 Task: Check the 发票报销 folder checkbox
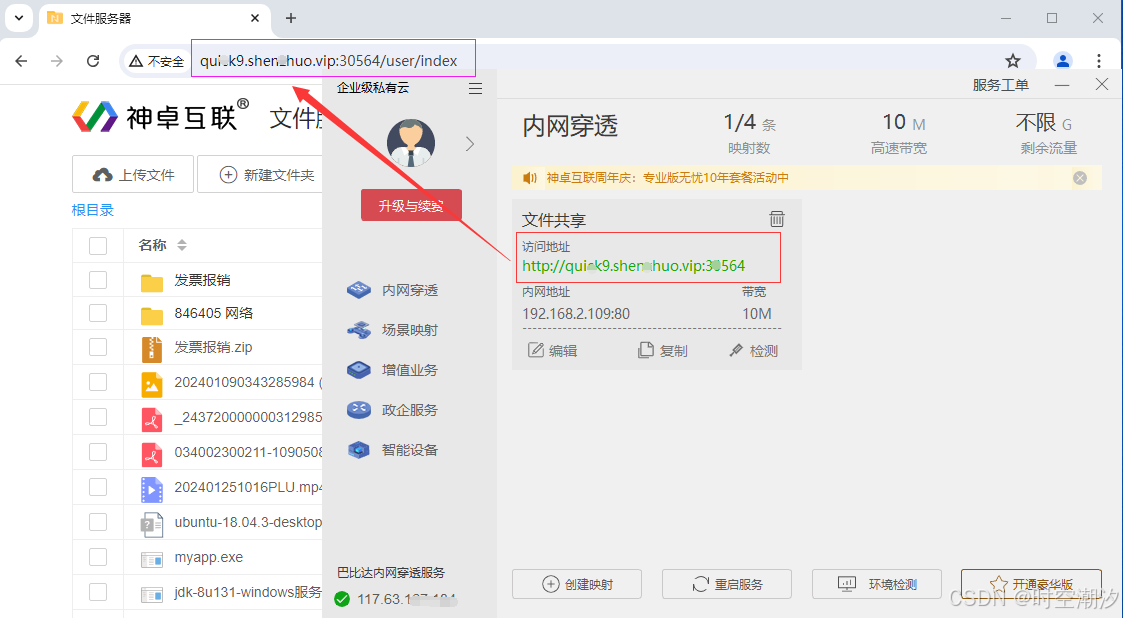coord(98,280)
